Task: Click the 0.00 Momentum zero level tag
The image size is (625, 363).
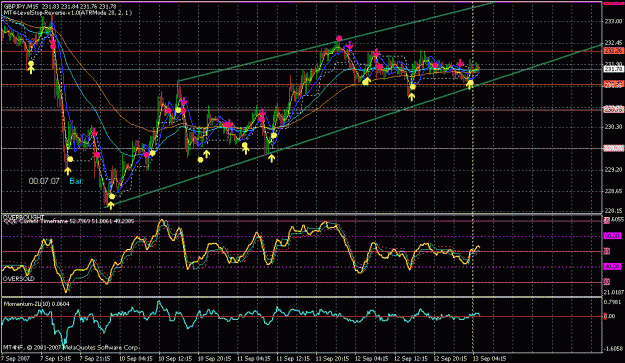Action: pyautogui.click(x=610, y=316)
